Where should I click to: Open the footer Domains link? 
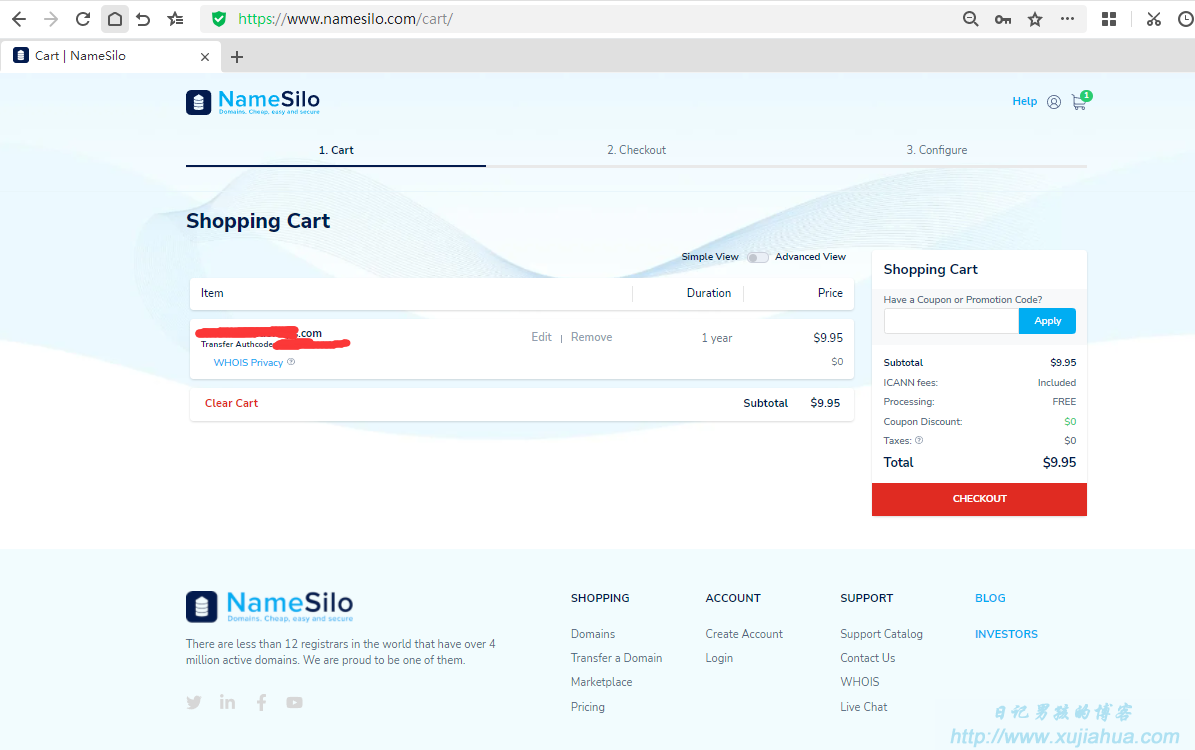click(593, 634)
